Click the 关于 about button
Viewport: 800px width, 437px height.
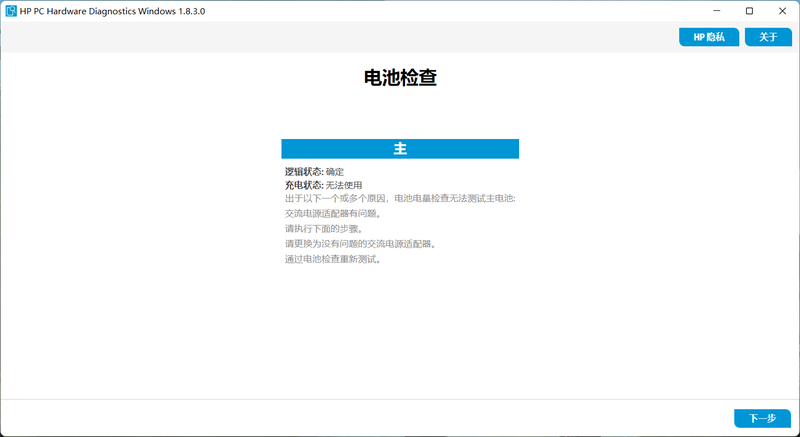[x=768, y=37]
